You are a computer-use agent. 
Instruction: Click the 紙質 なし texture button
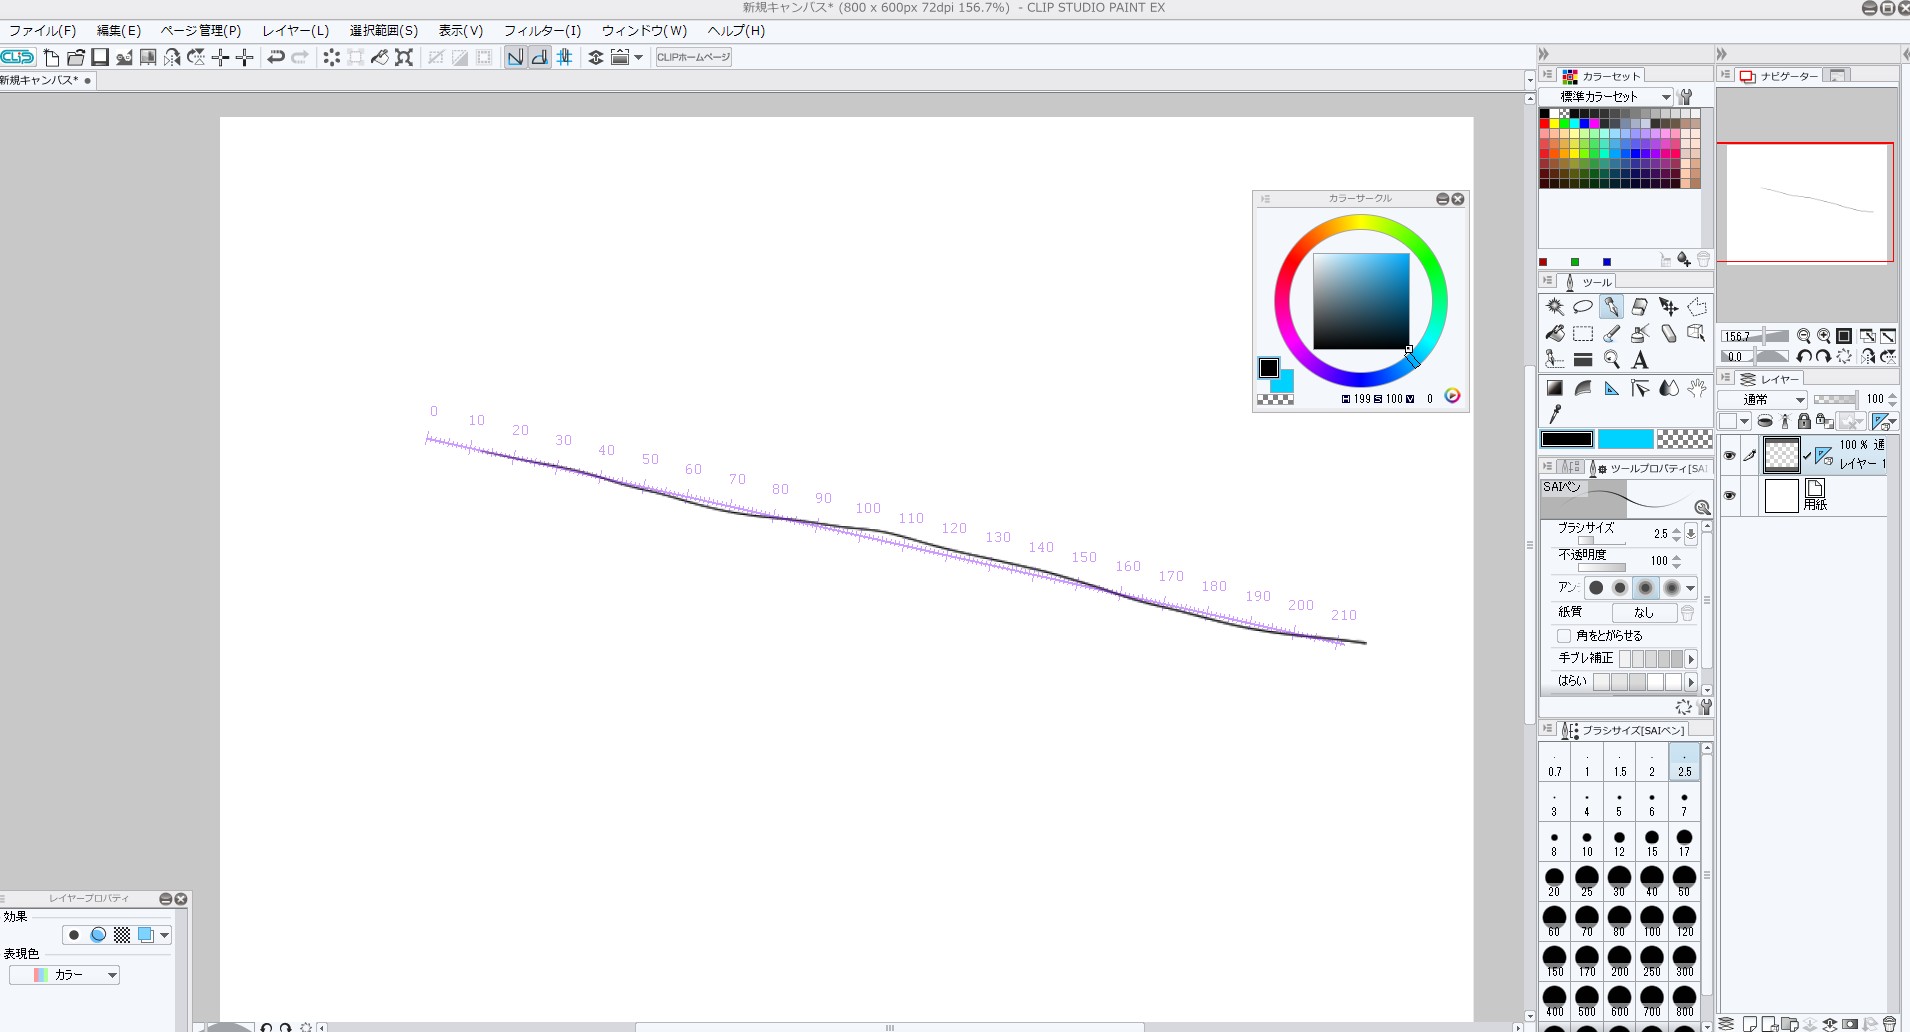coord(1644,613)
